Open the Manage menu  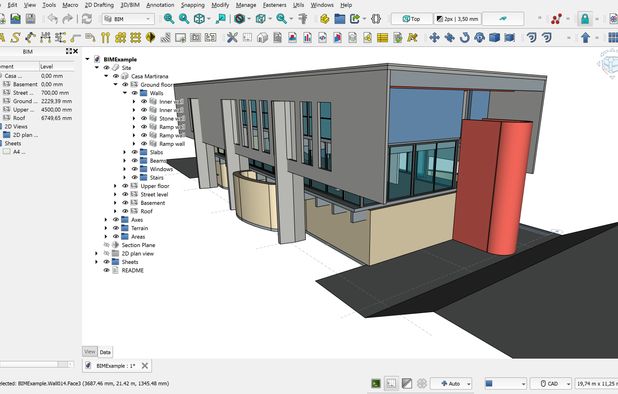point(246,5)
